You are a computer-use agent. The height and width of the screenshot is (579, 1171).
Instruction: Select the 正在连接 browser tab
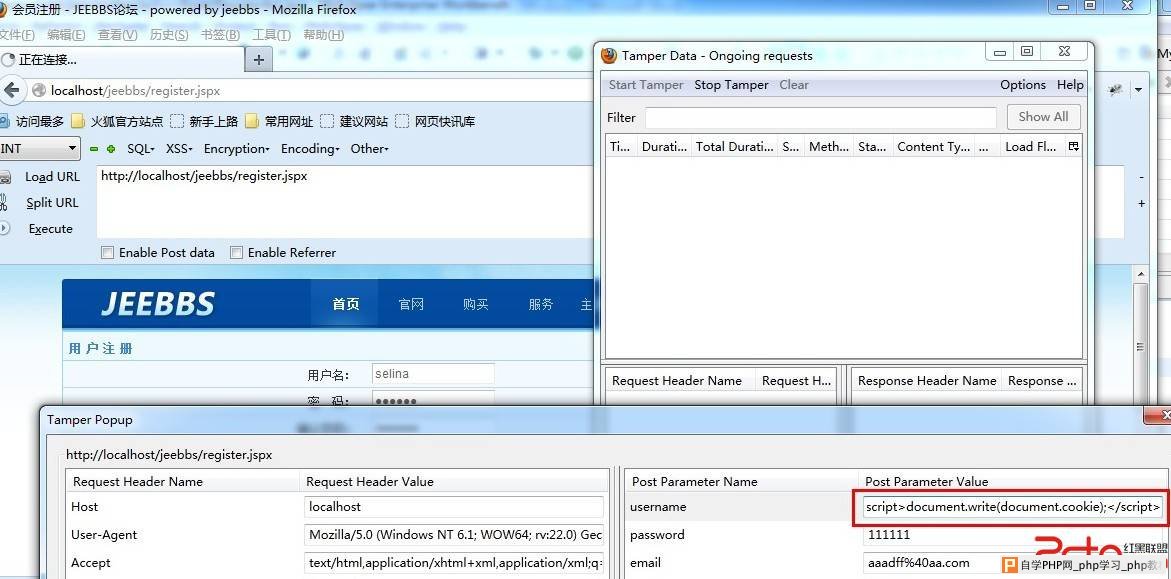121,60
